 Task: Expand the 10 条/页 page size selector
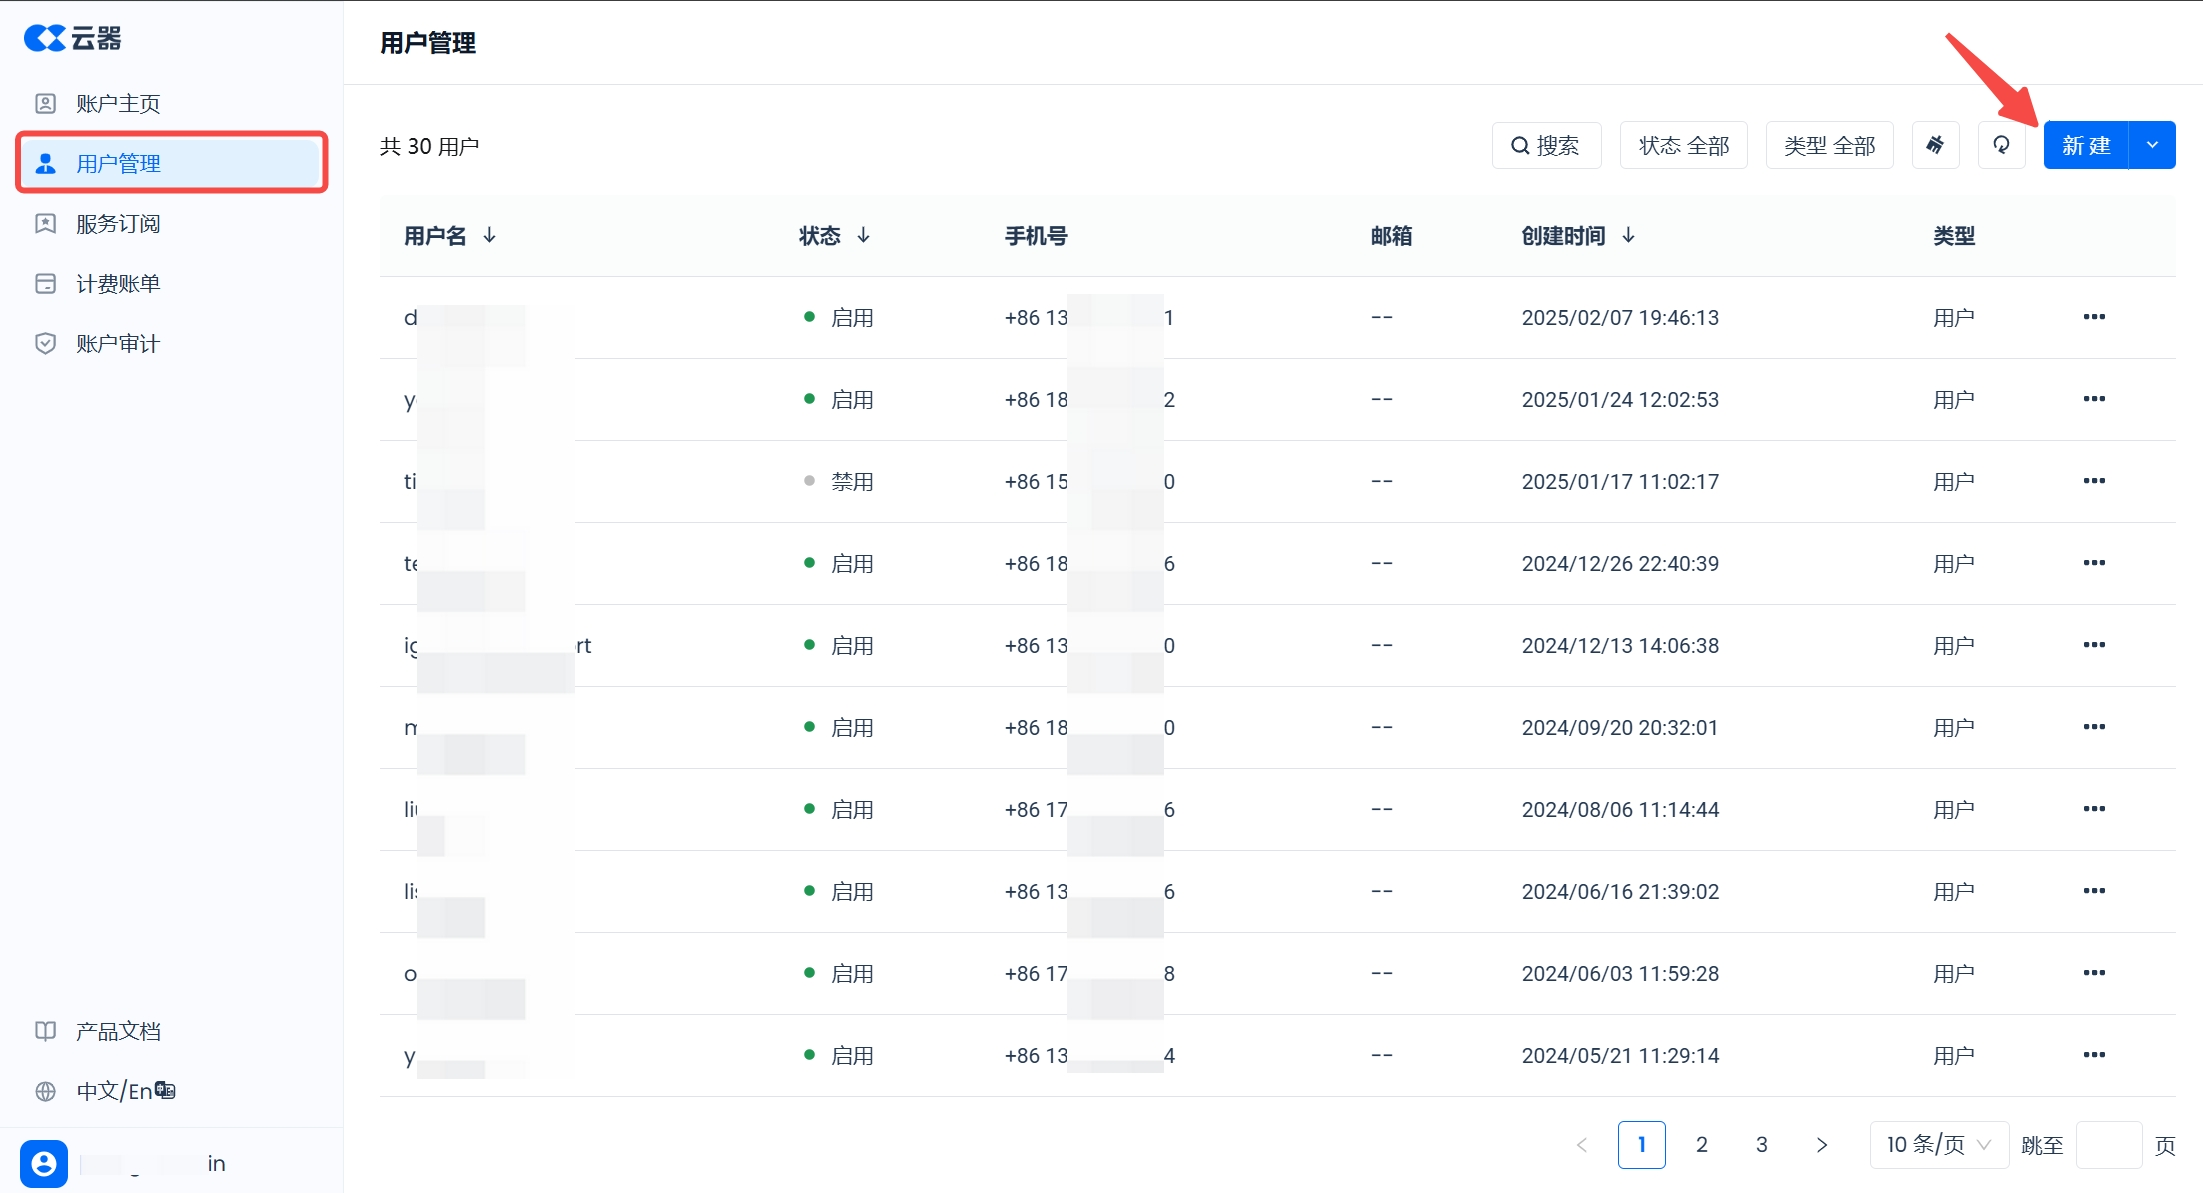tap(1938, 1145)
